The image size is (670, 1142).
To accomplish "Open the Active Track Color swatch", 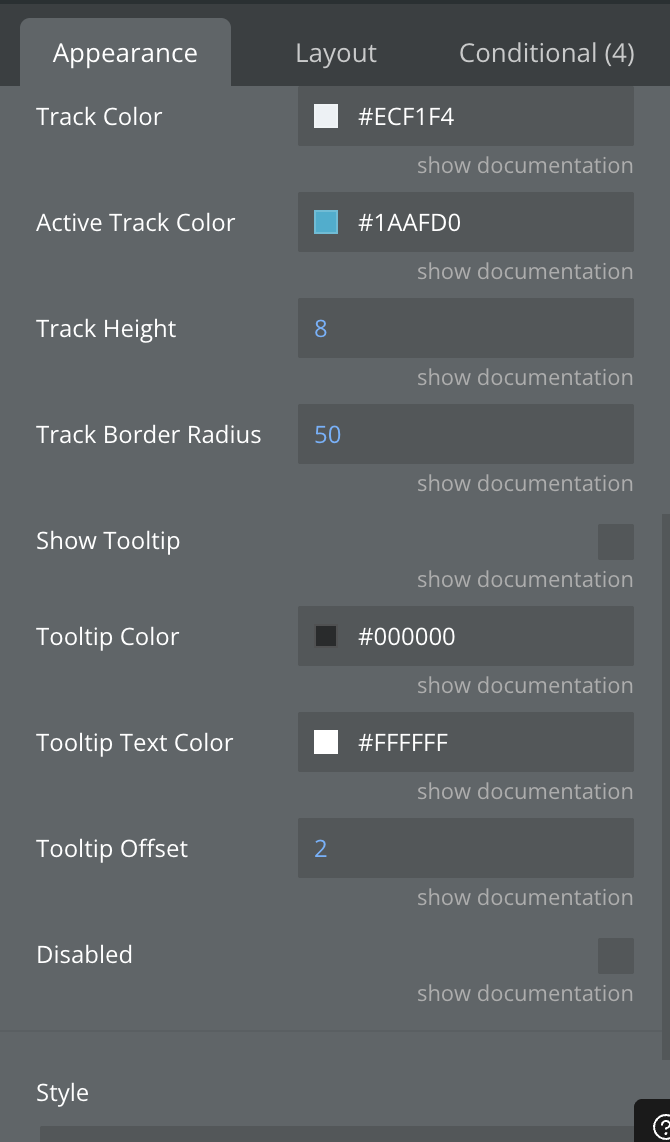I will tap(326, 223).
